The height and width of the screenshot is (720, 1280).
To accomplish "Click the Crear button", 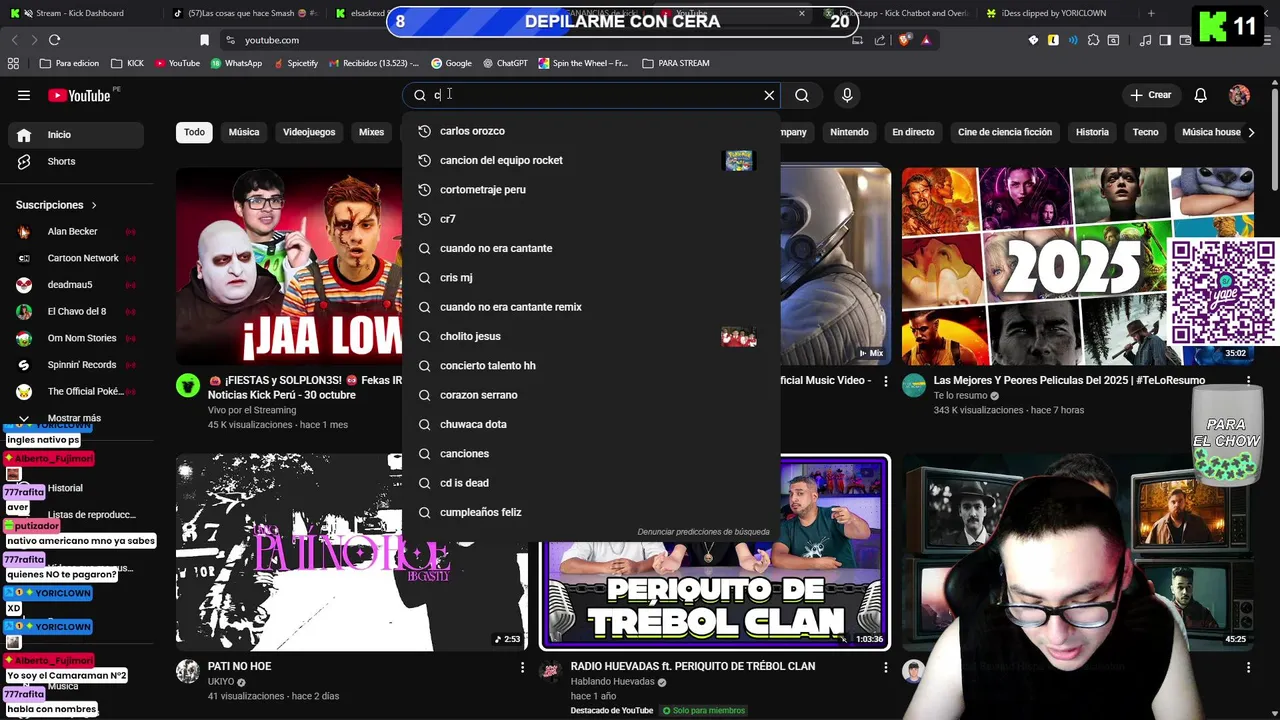I will [1151, 95].
